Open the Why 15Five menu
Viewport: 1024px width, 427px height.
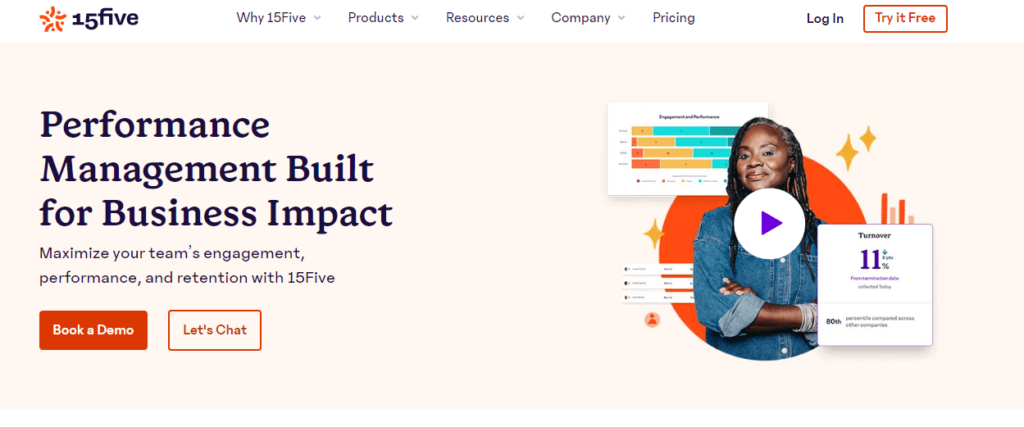271,18
